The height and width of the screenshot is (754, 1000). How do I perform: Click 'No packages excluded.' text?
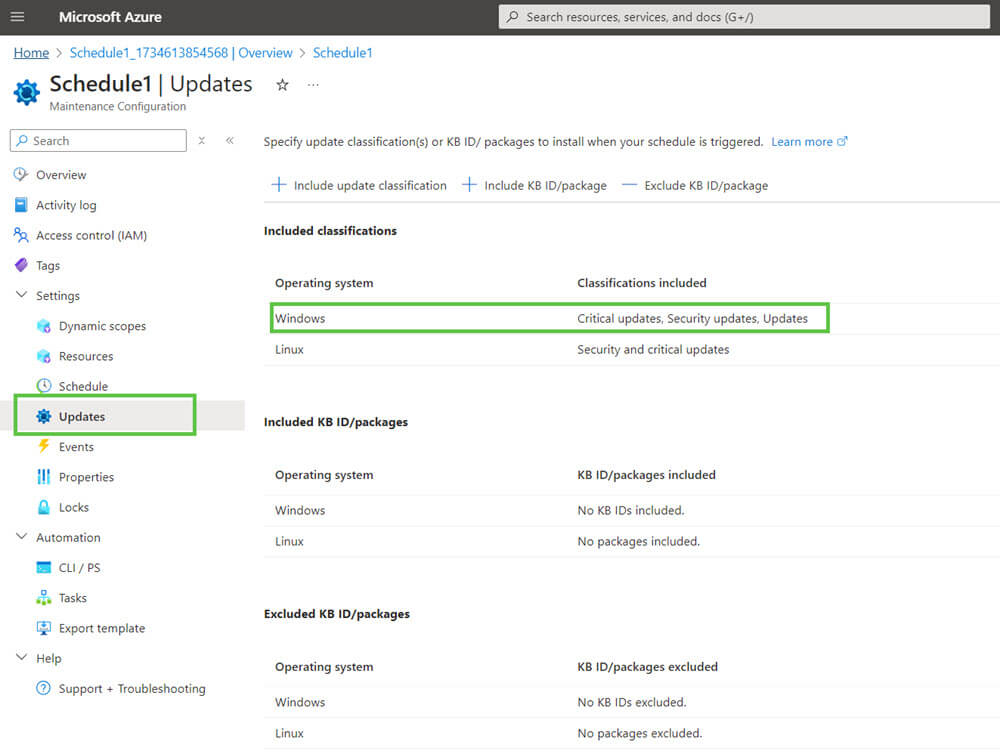pyautogui.click(x=640, y=734)
